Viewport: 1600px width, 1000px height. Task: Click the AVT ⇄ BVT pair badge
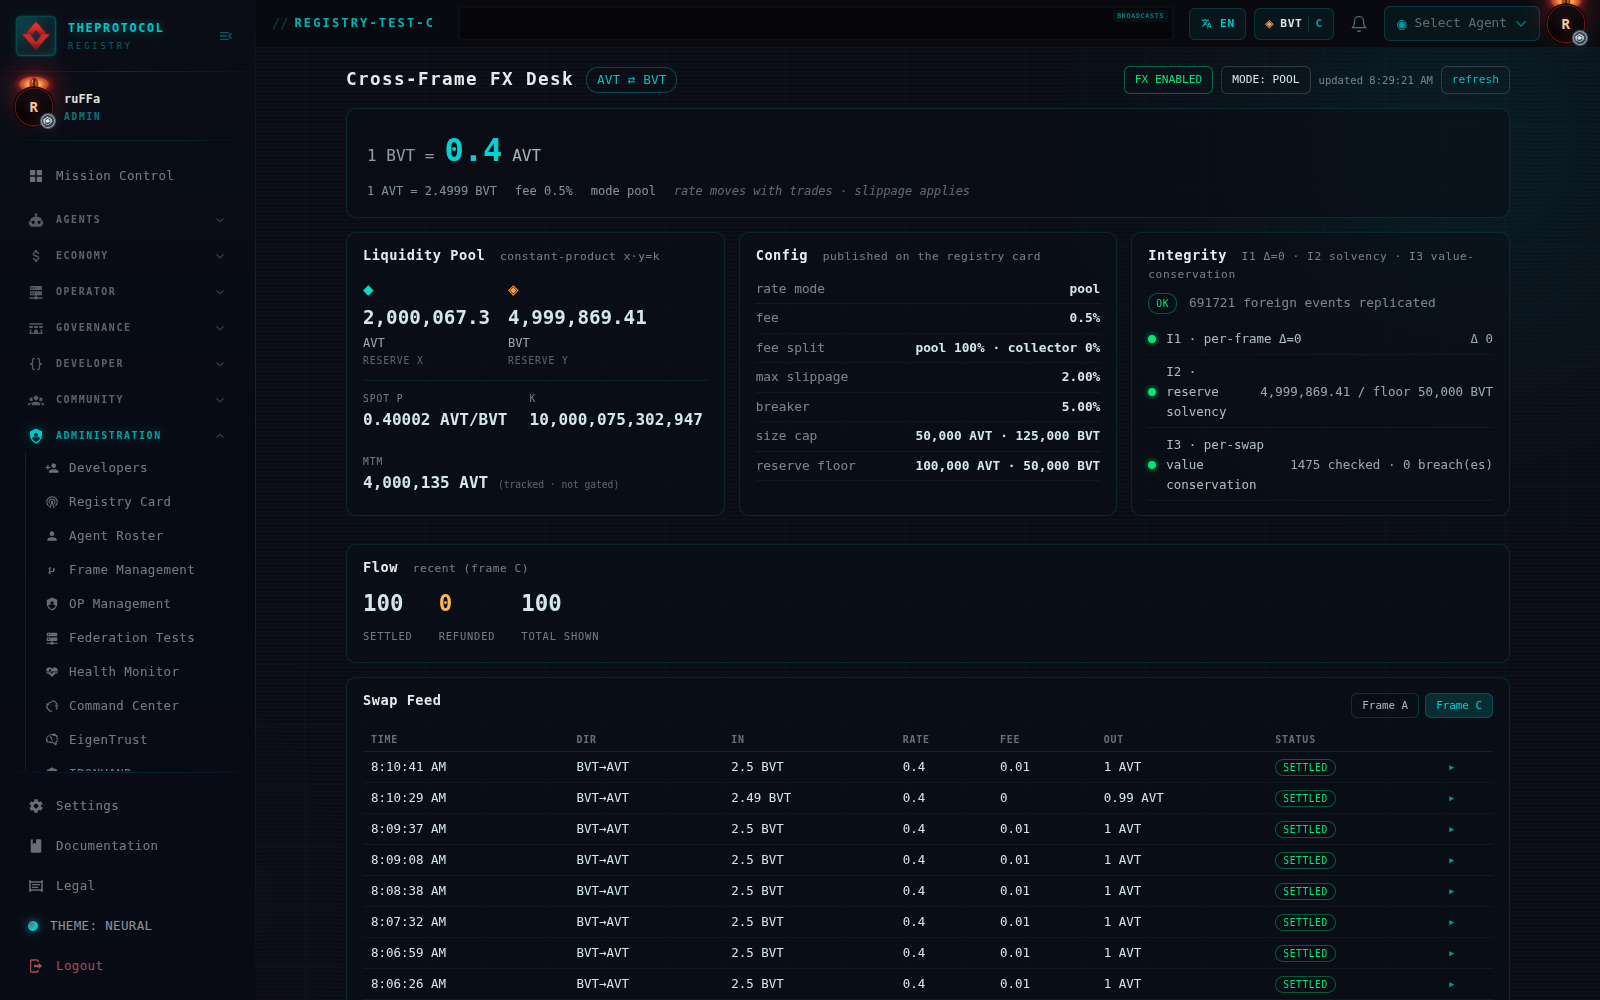click(x=631, y=80)
